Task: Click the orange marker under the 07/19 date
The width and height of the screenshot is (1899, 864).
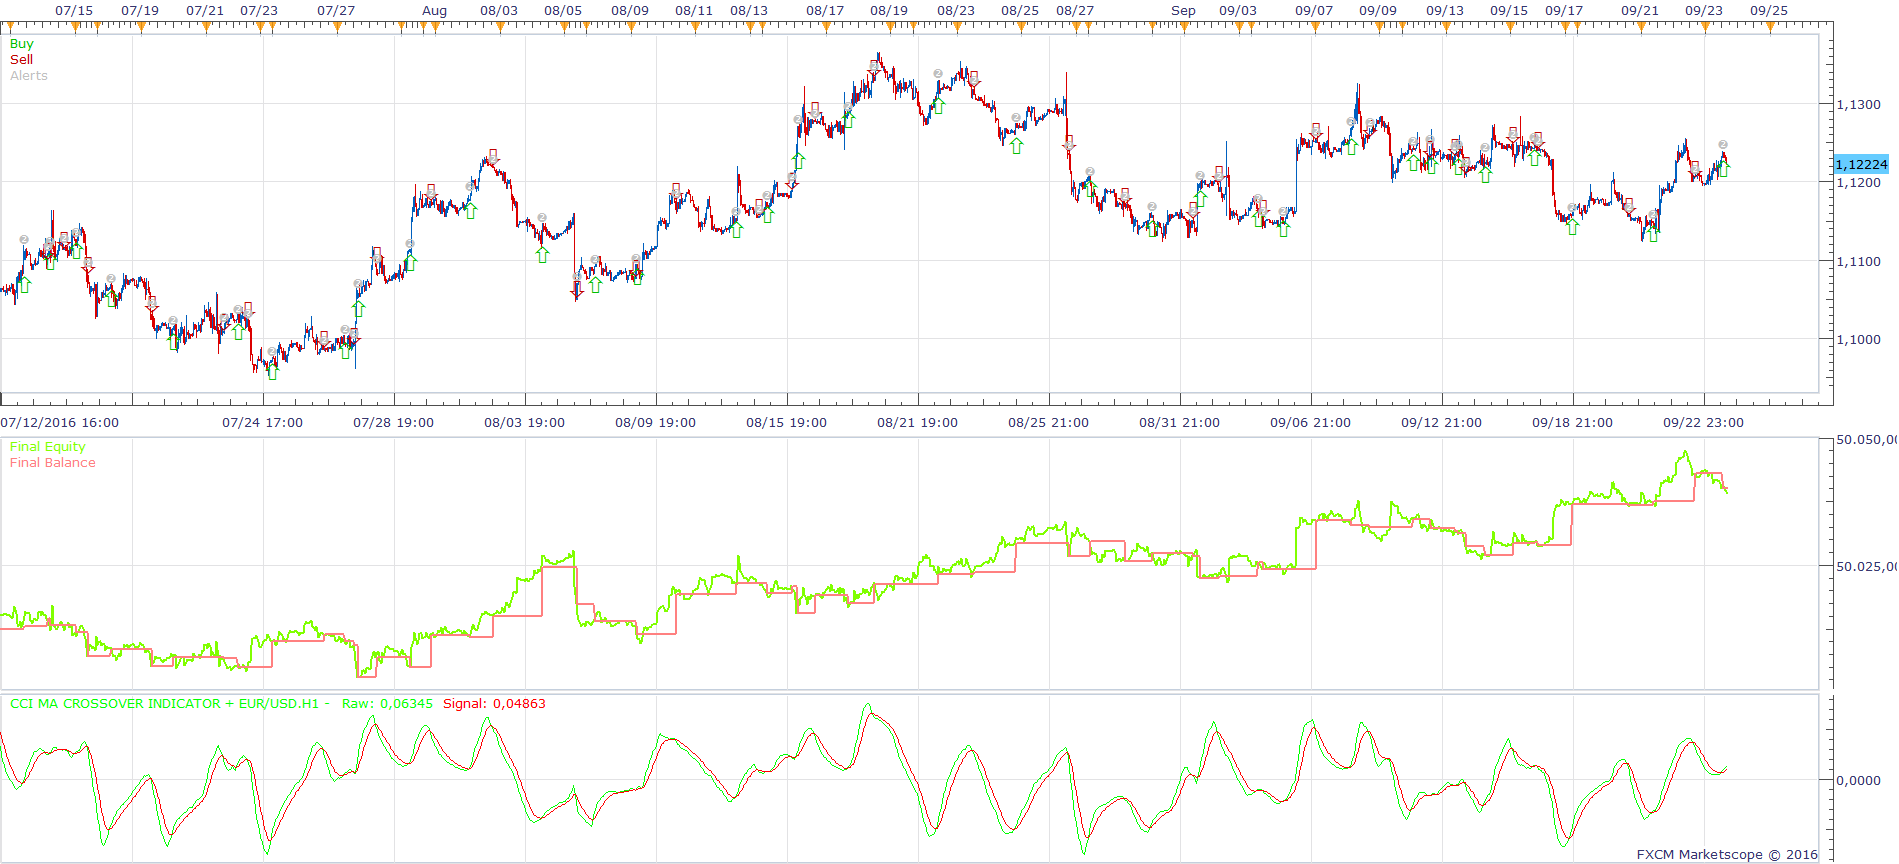Action: pyautogui.click(x=141, y=27)
